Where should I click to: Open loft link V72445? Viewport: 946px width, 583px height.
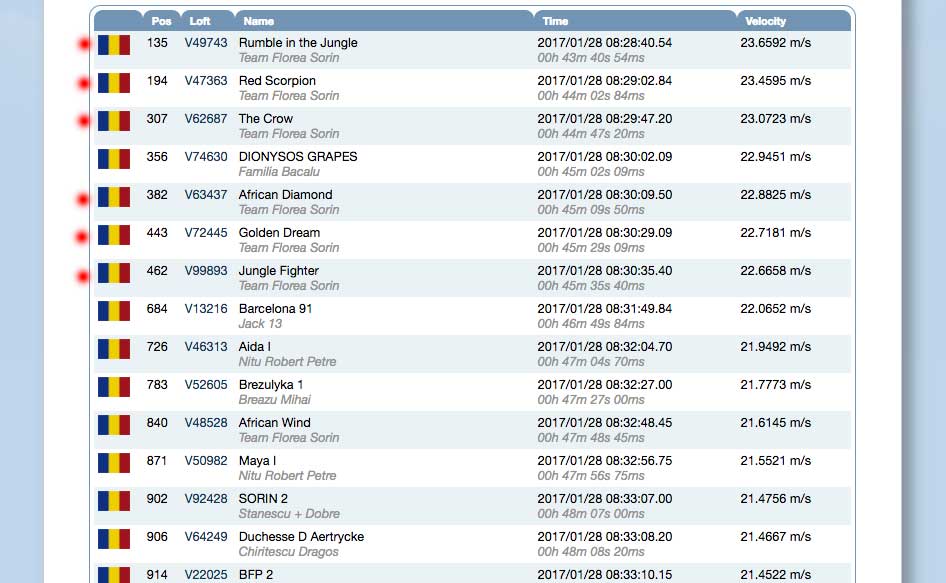pos(206,233)
